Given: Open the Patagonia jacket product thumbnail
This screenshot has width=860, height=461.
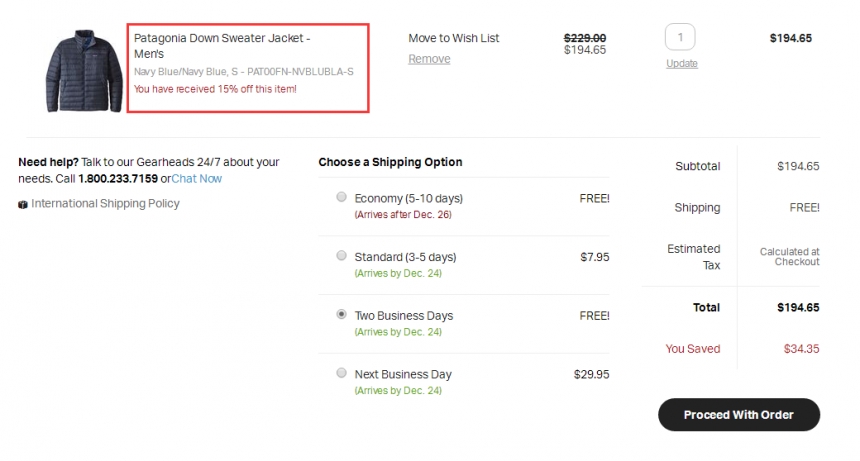Looking at the screenshot, I should click(x=84, y=71).
